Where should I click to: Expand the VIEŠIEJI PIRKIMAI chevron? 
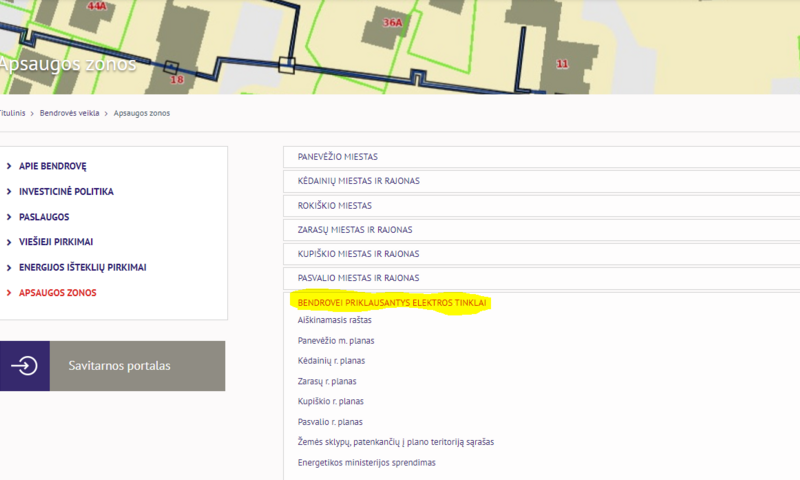click(x=9, y=242)
